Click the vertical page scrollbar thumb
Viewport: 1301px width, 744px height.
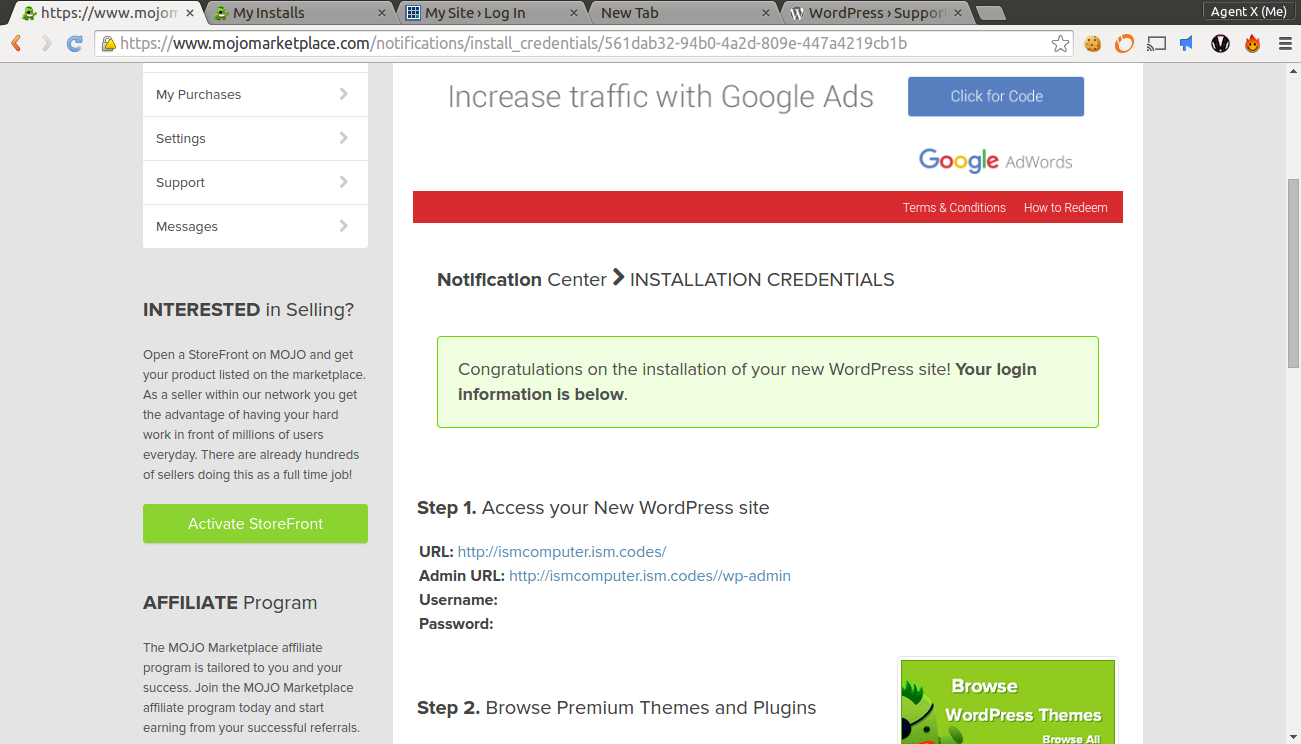click(1293, 273)
